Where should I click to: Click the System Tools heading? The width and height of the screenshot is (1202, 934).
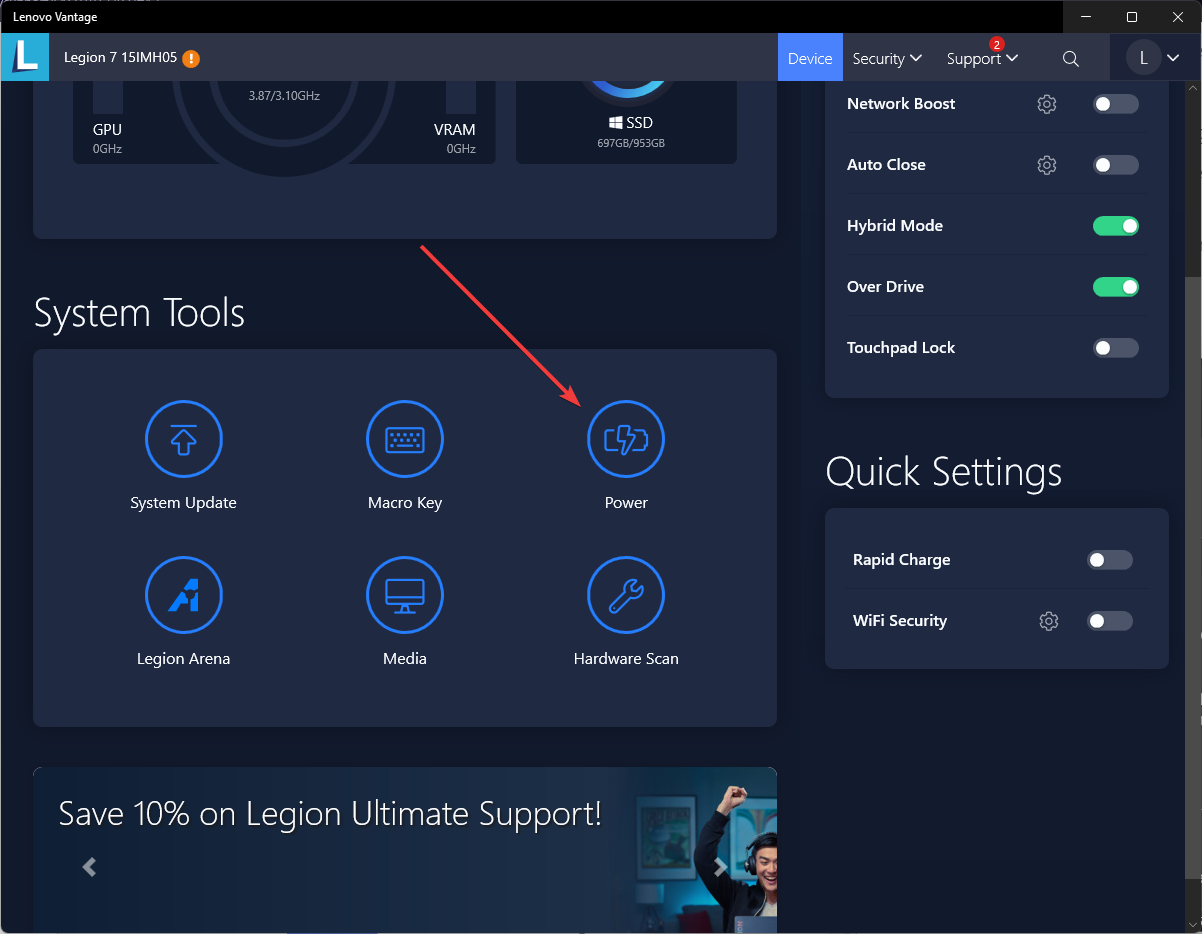pyautogui.click(x=139, y=313)
